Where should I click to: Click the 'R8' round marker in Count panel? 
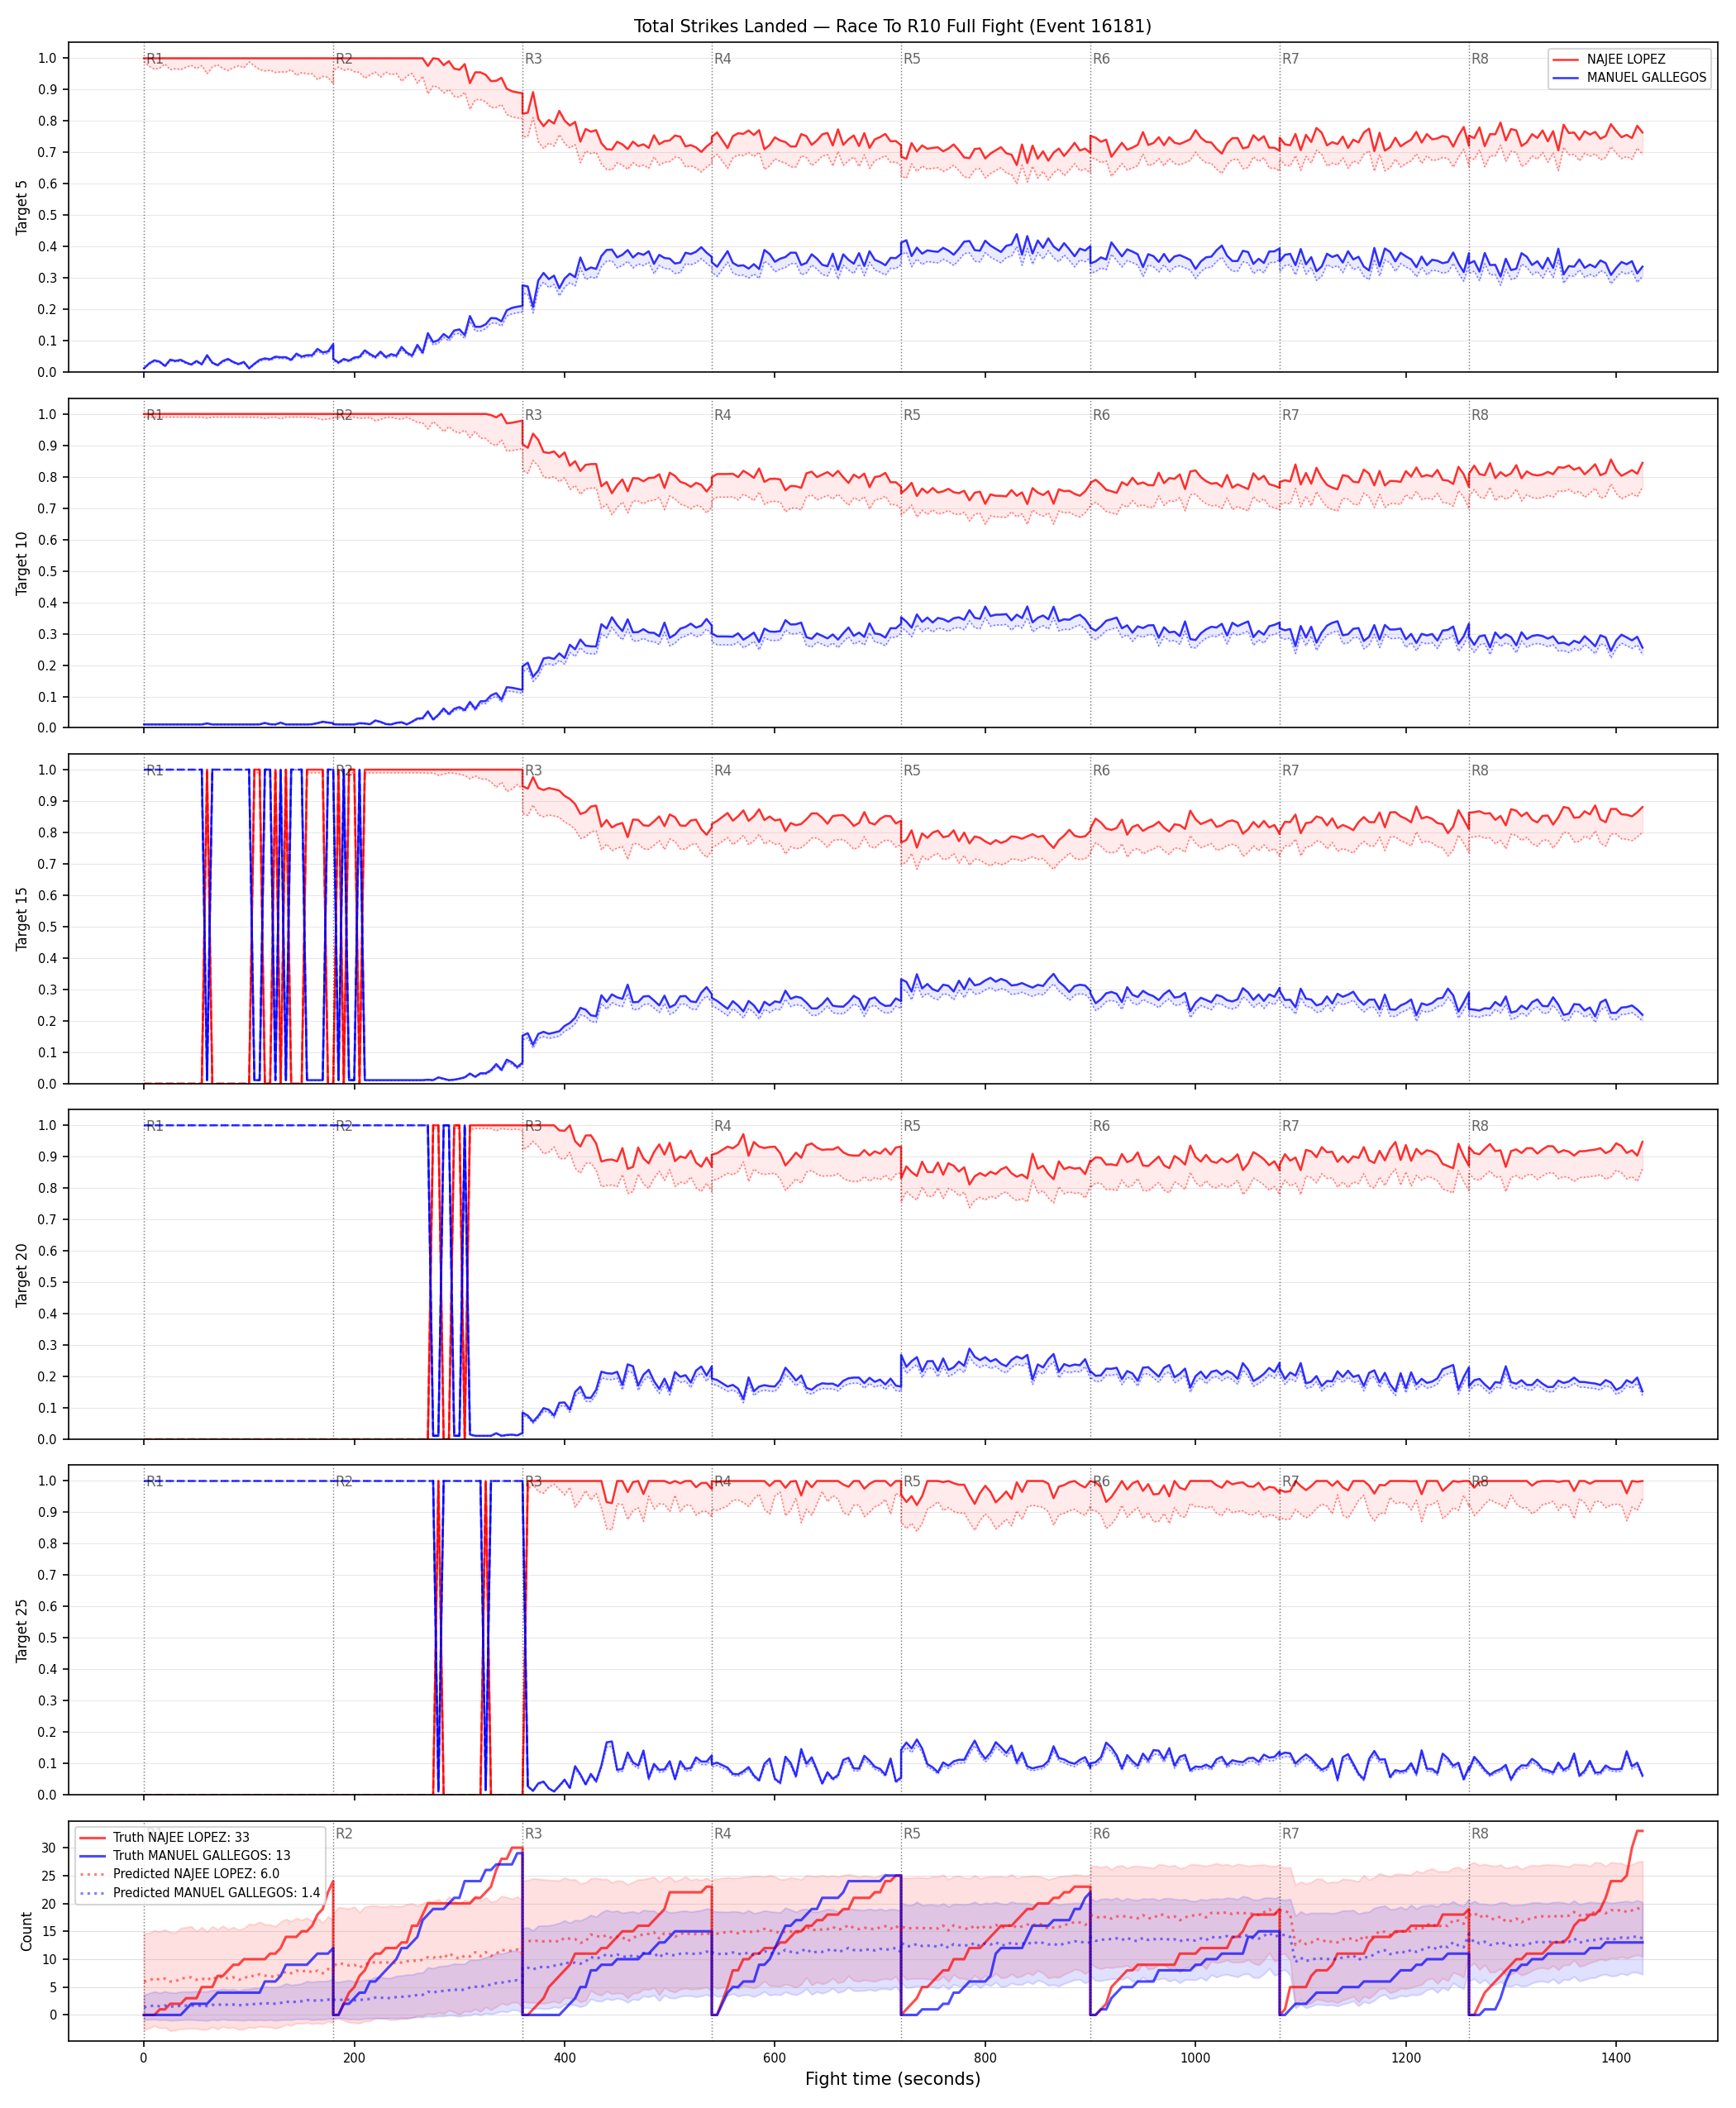(x=1480, y=1833)
